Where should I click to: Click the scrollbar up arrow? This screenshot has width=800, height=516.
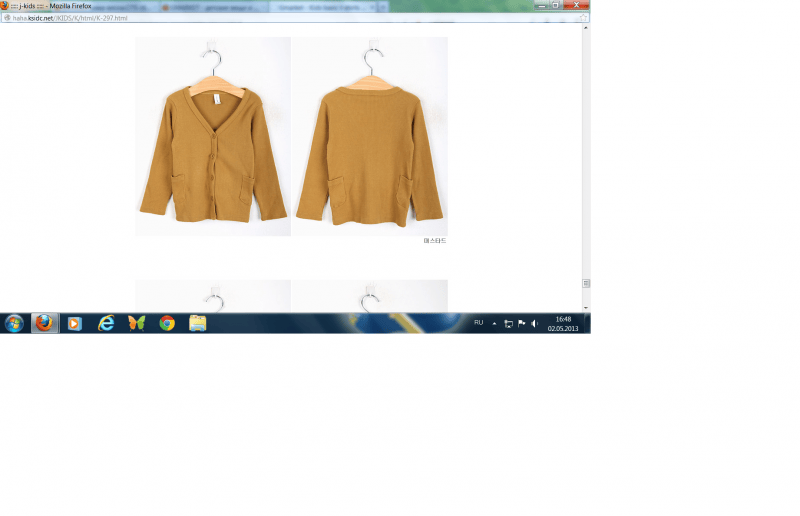coord(586,28)
